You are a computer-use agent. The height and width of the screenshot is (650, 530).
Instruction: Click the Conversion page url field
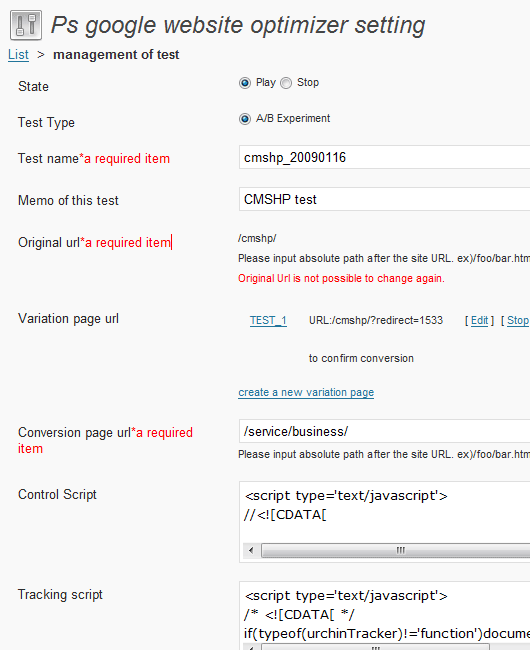coord(385,431)
